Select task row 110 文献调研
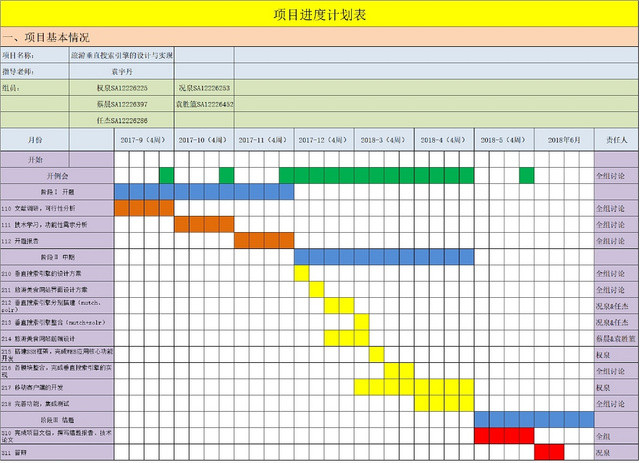 (57, 208)
